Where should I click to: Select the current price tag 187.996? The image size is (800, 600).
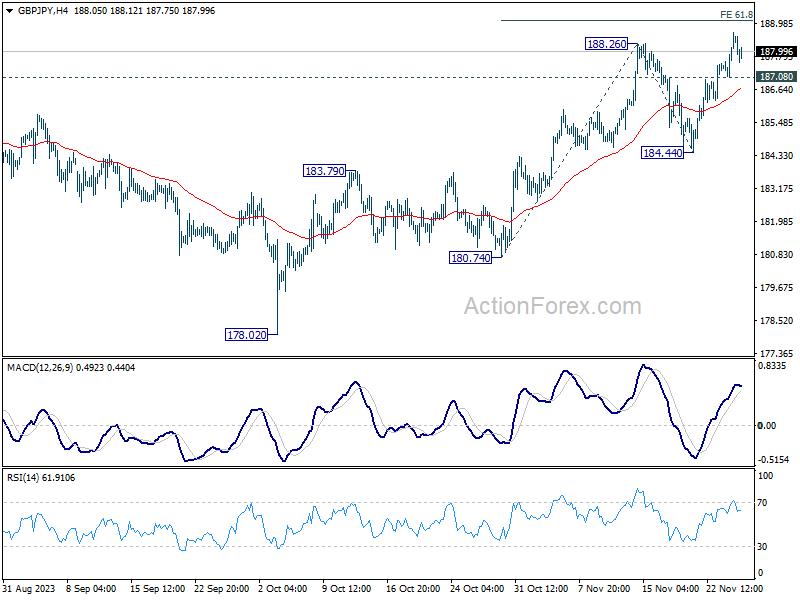point(776,52)
